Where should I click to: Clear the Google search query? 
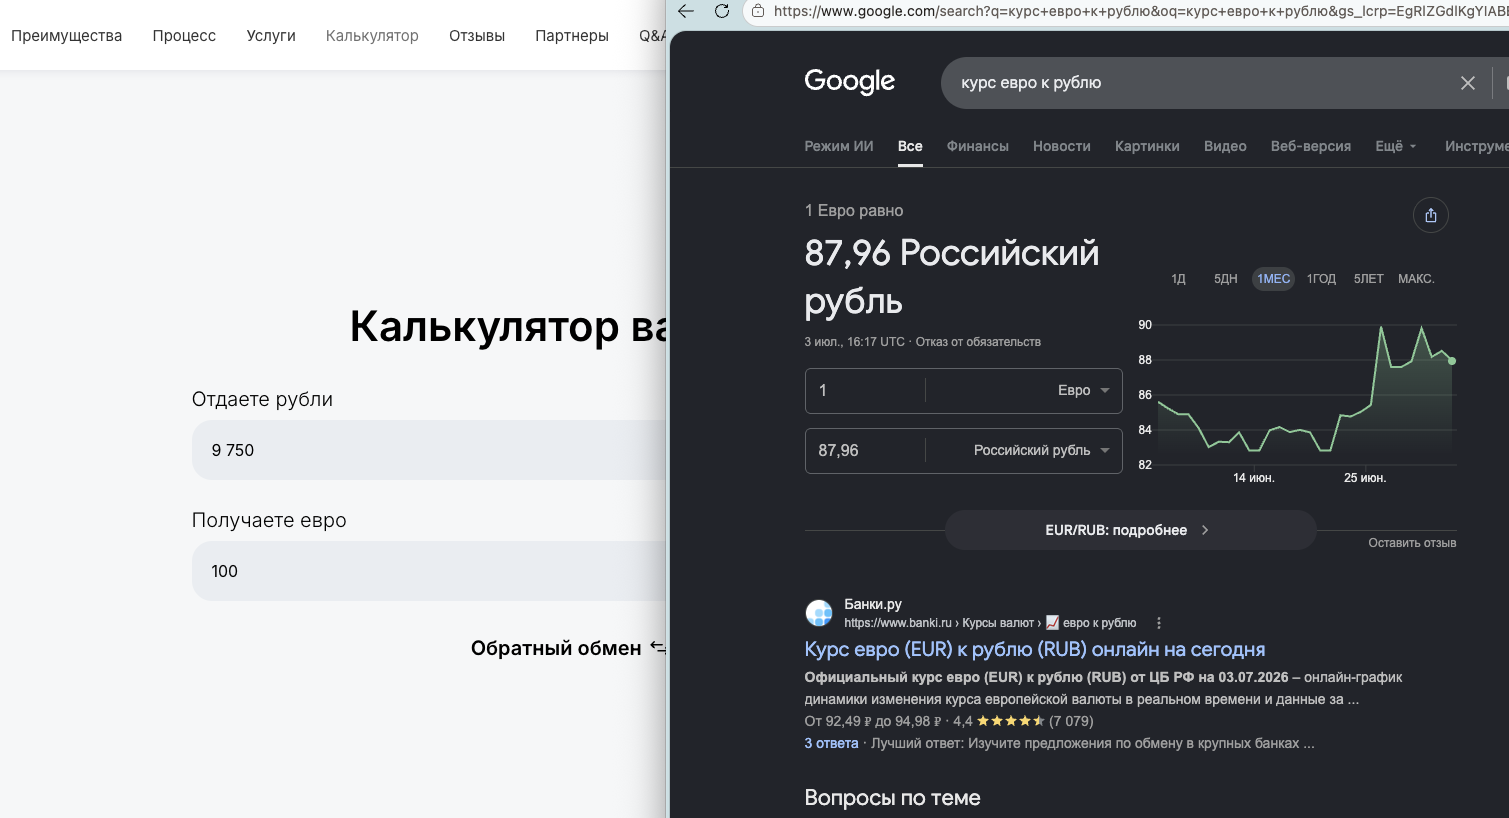pos(1467,83)
